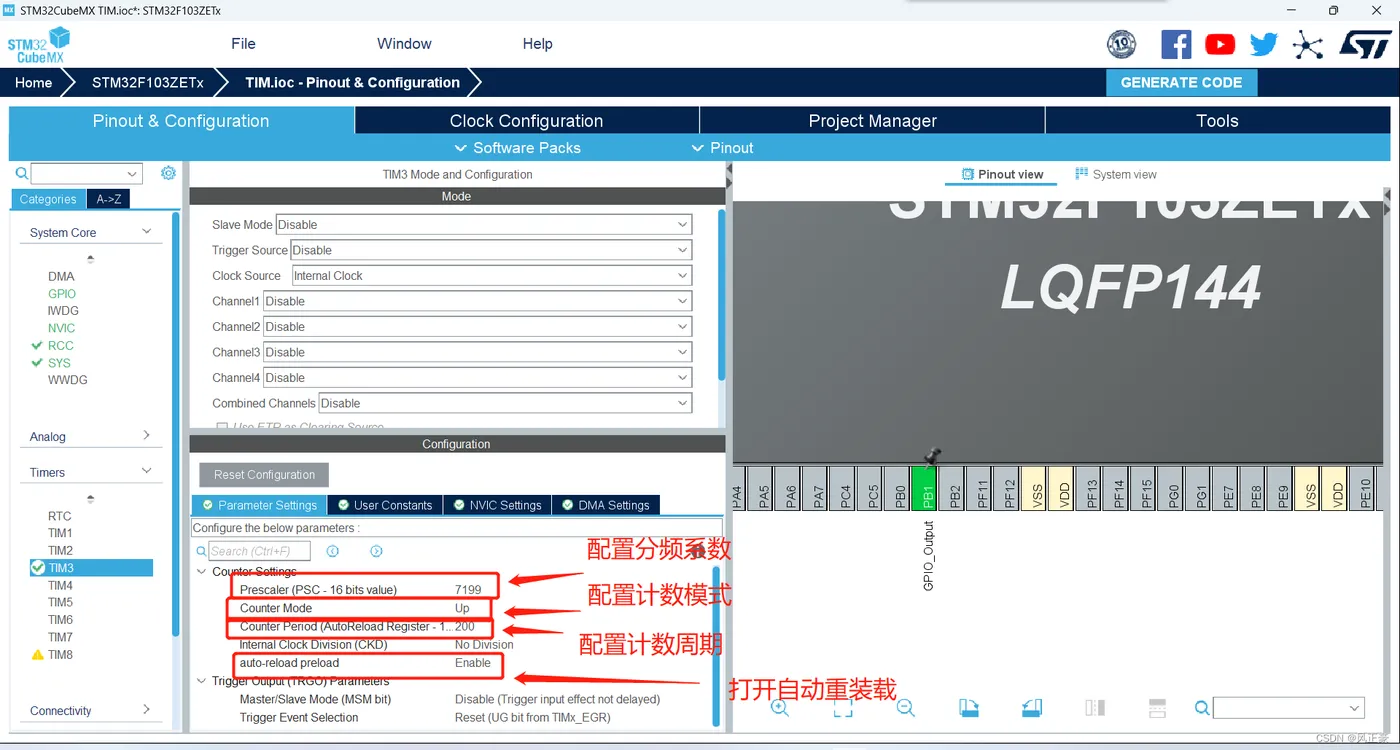Switch to the Clock Configuration tab
This screenshot has width=1400, height=750.
click(x=526, y=121)
